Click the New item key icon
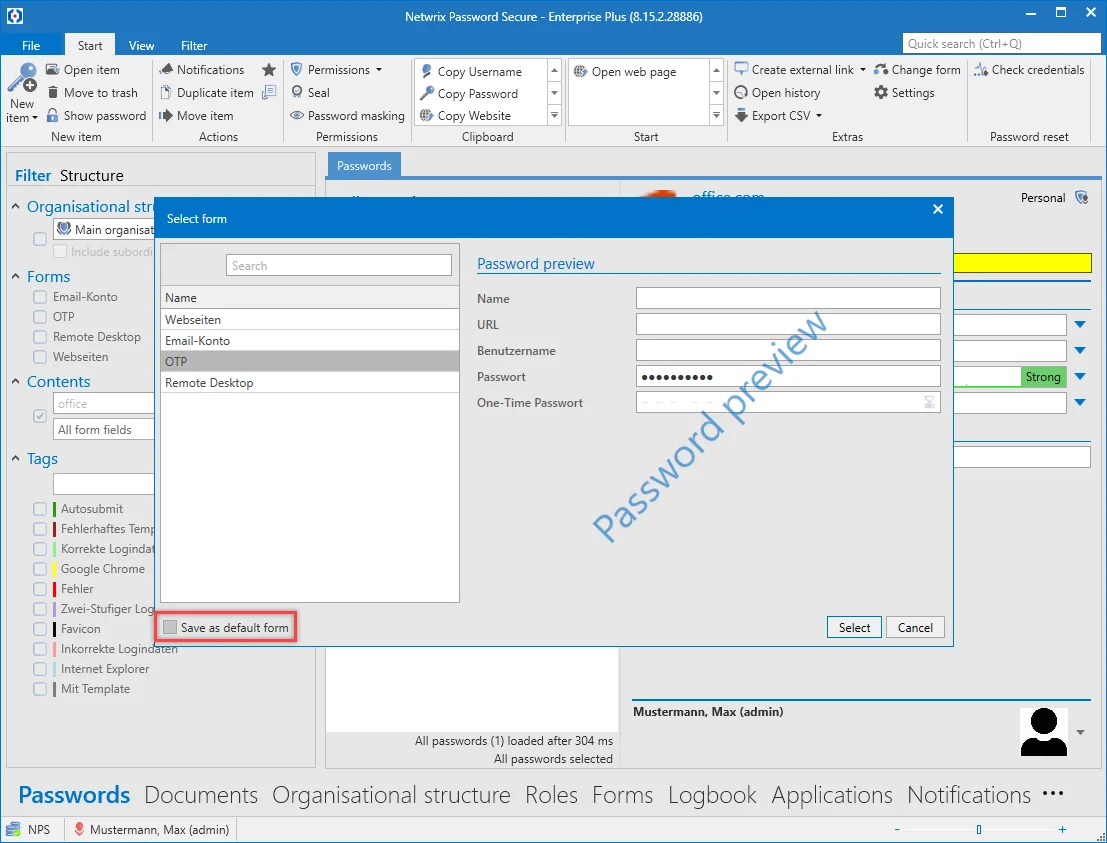1107x843 pixels. (x=21, y=78)
